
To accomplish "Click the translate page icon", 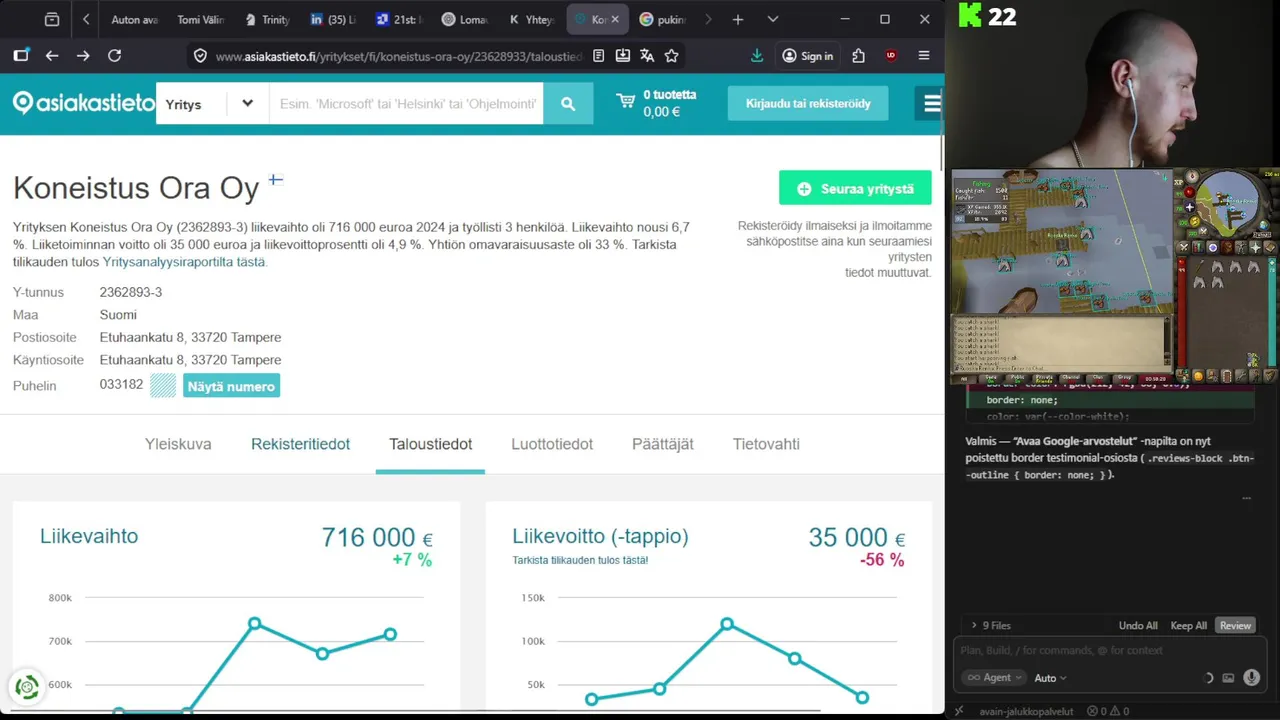I will [647, 56].
